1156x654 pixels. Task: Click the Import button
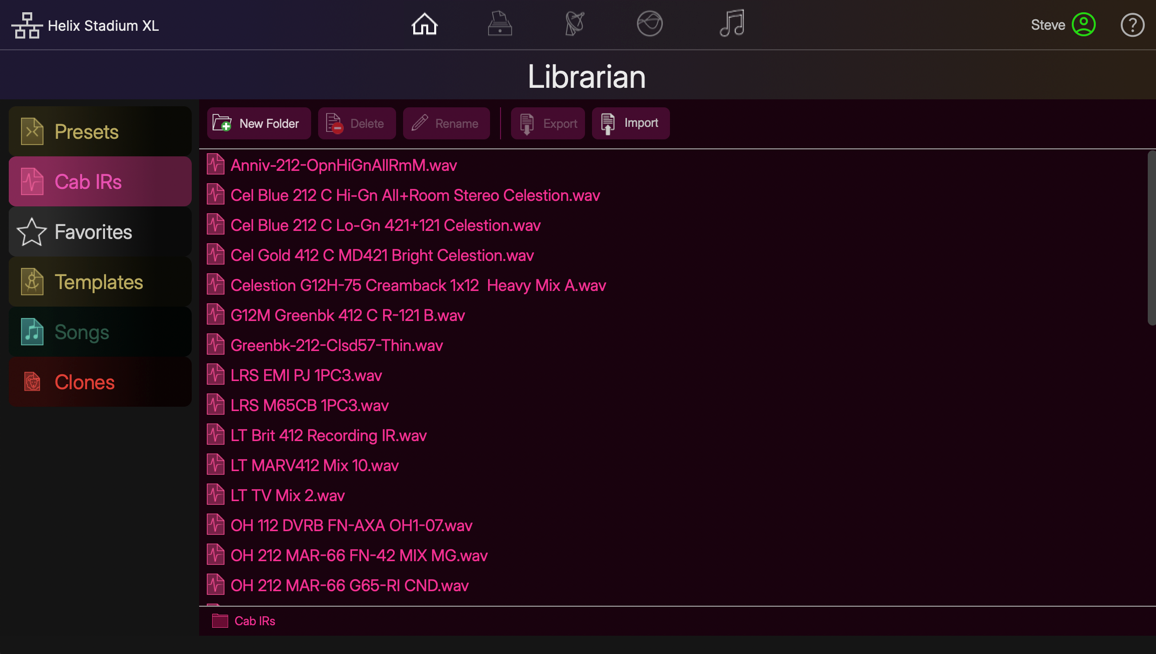(x=631, y=123)
